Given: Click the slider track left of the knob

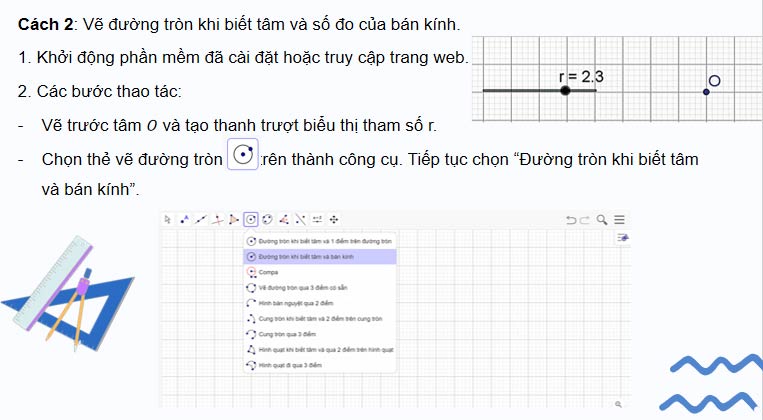Looking at the screenshot, I should point(521,91).
